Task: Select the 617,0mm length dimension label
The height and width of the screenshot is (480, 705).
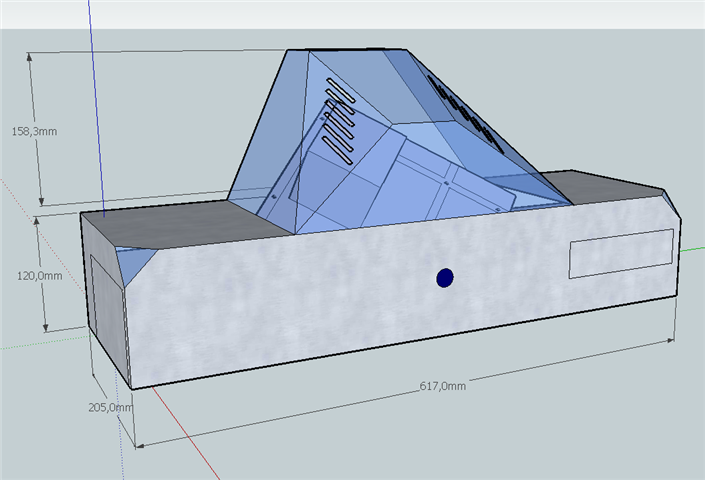Action: (x=442, y=386)
